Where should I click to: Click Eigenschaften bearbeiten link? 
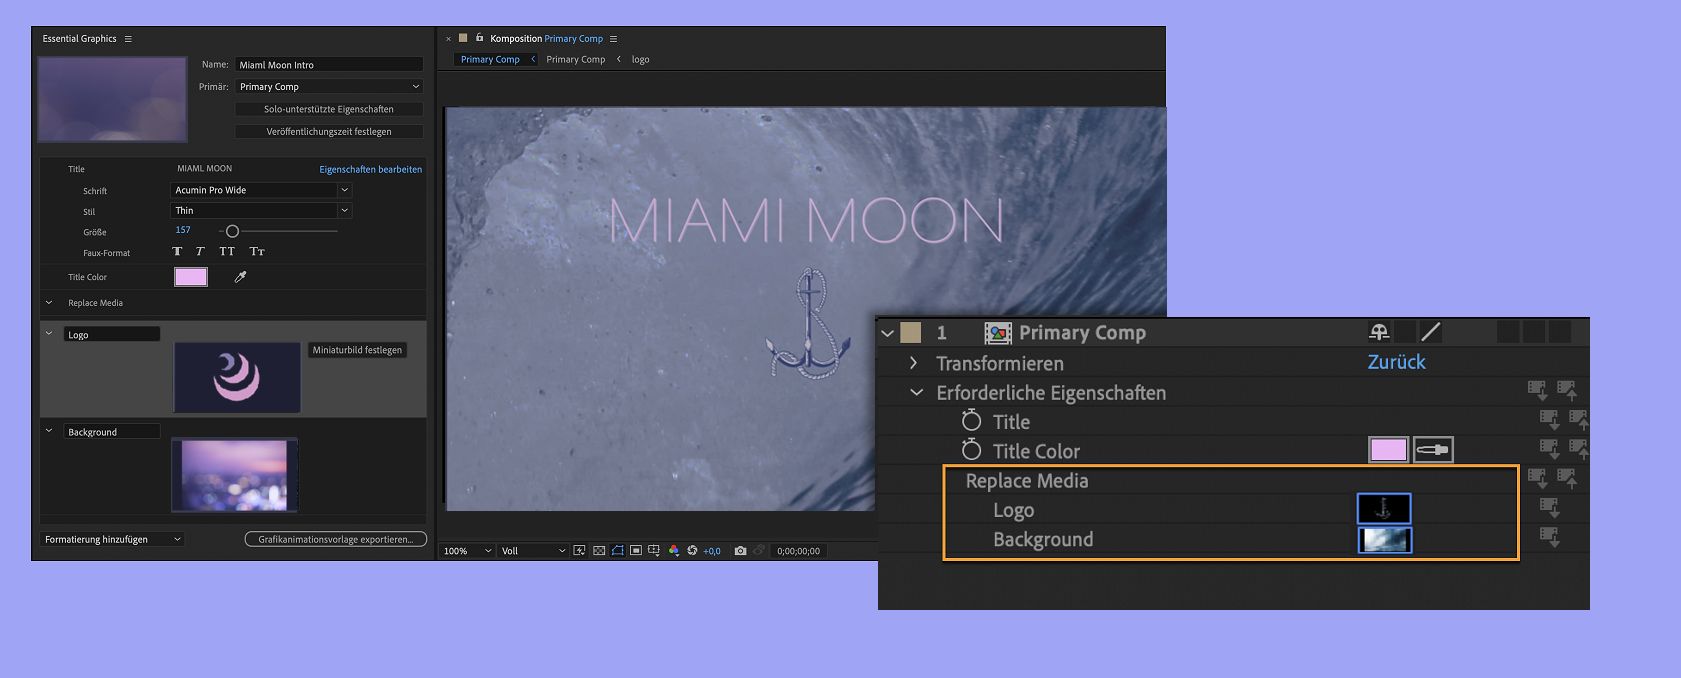coord(370,169)
